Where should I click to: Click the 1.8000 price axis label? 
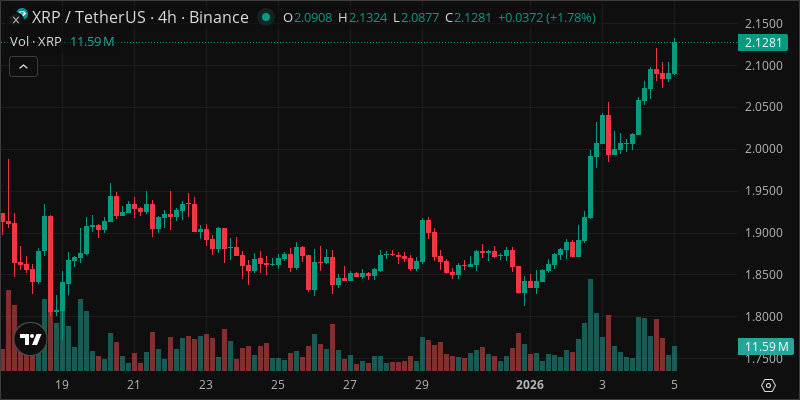(763, 317)
